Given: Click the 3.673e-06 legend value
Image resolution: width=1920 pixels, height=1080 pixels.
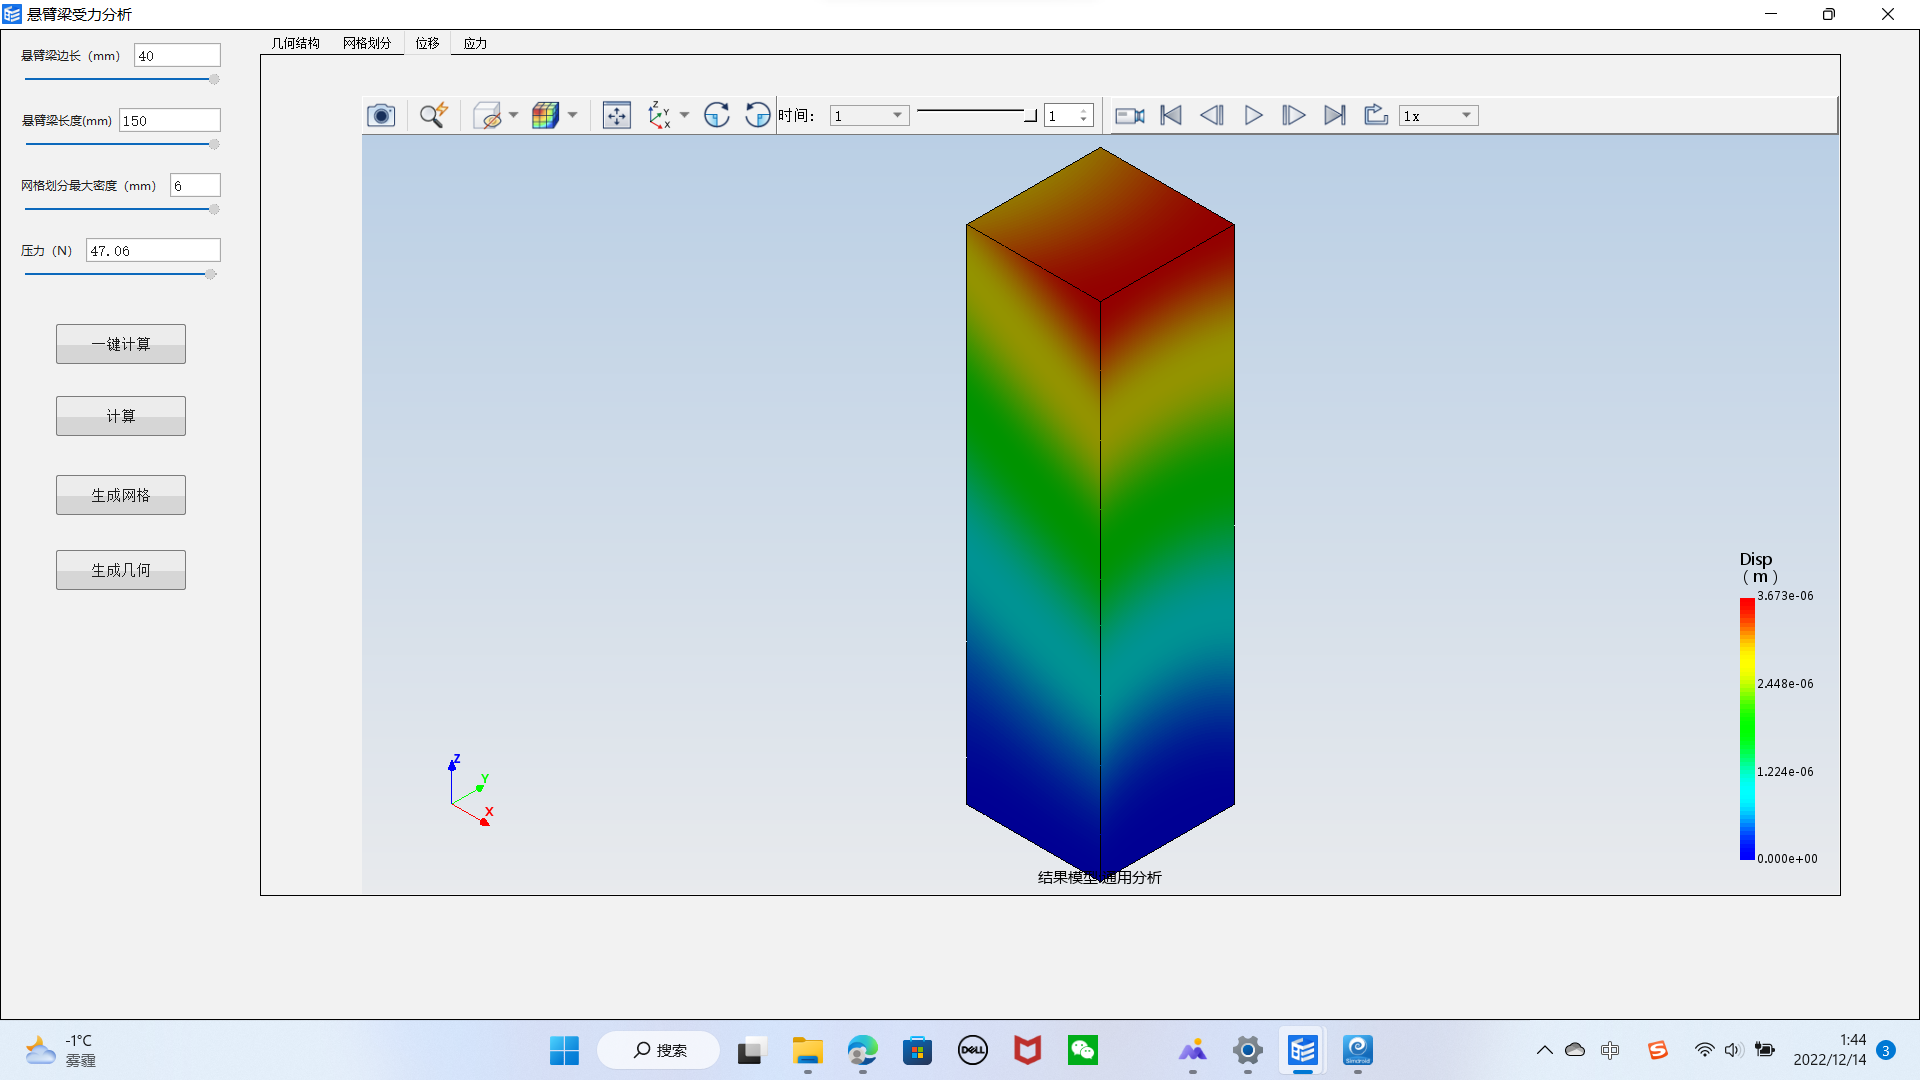Looking at the screenshot, I should (1785, 596).
